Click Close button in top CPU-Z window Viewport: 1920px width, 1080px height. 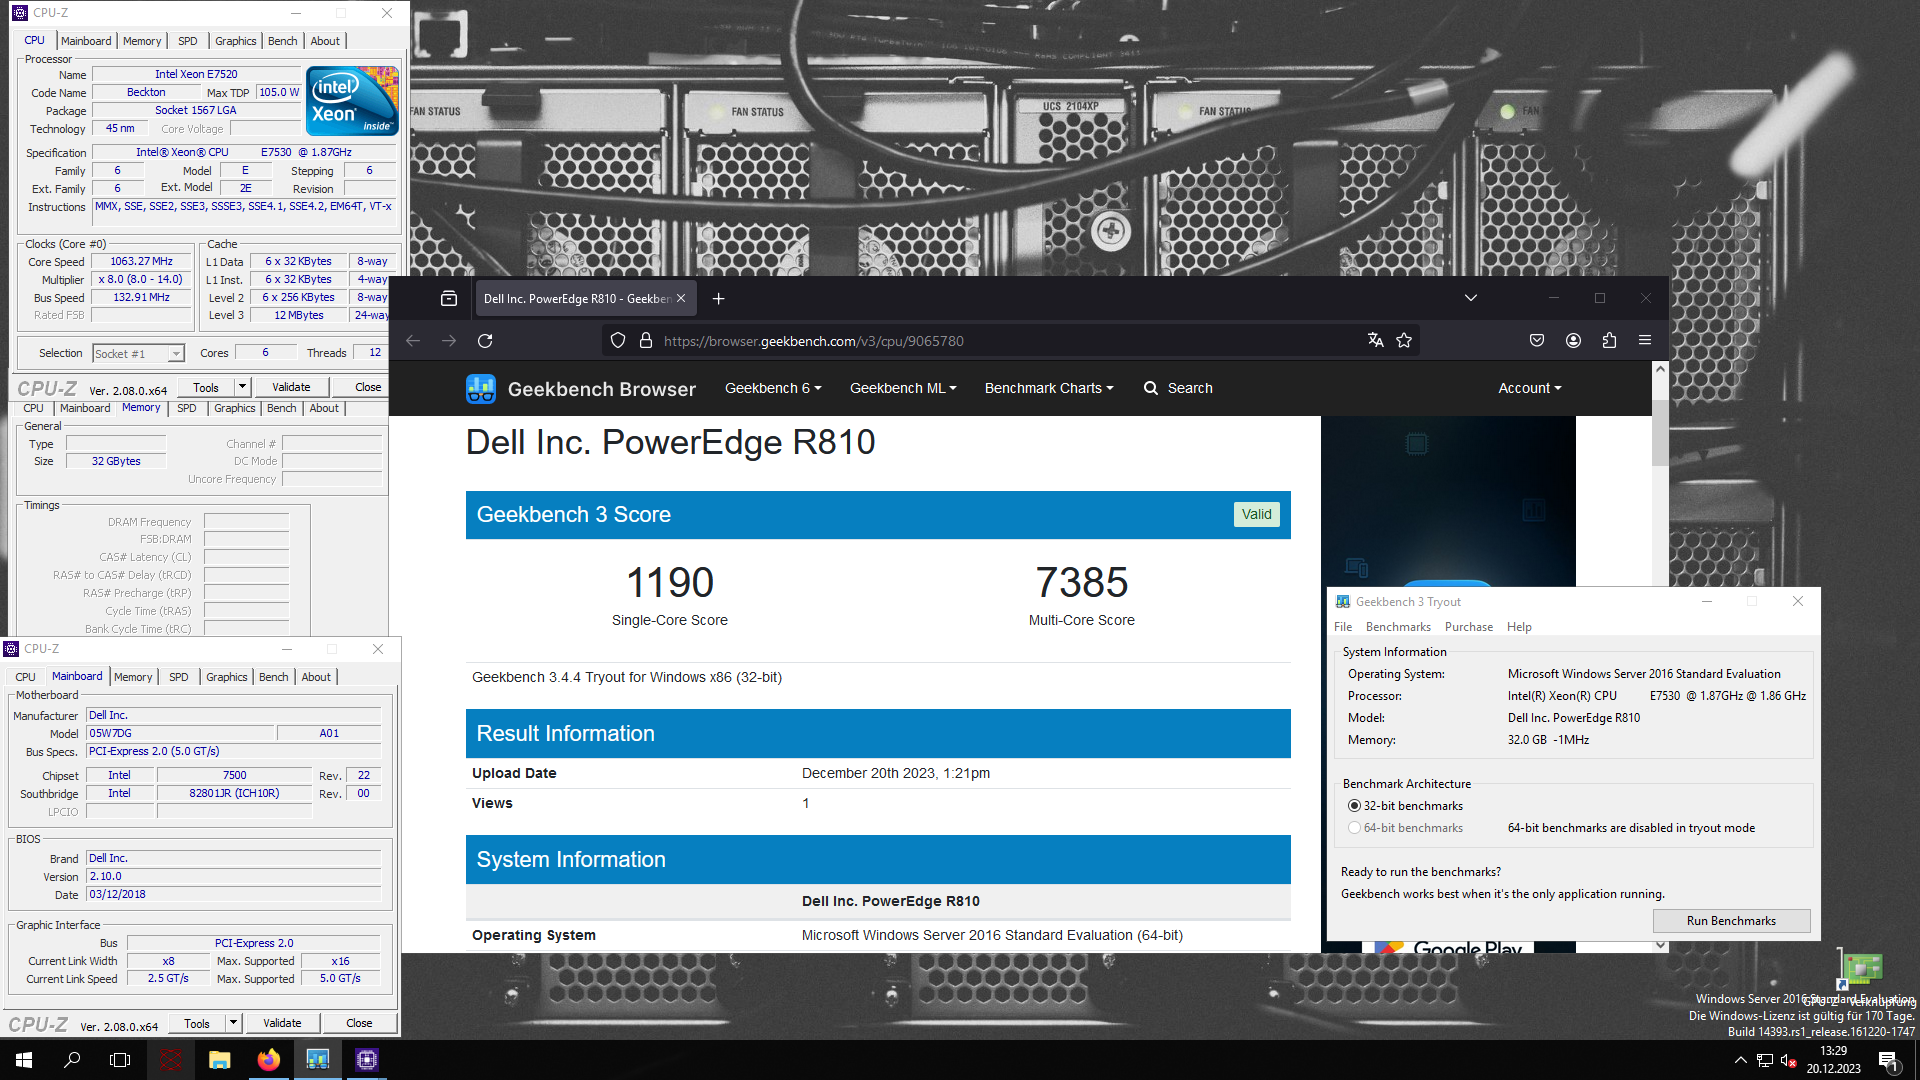coord(368,387)
